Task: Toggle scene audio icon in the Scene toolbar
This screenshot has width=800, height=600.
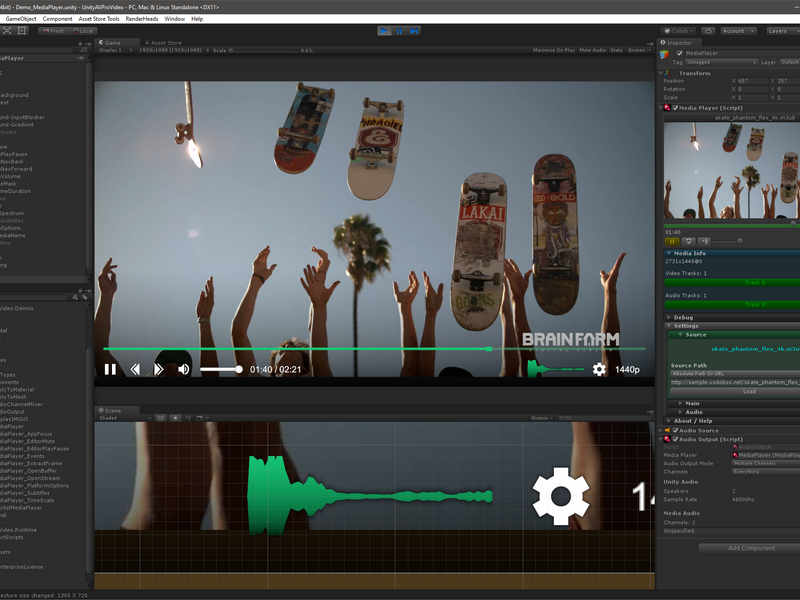Action: coord(188,418)
